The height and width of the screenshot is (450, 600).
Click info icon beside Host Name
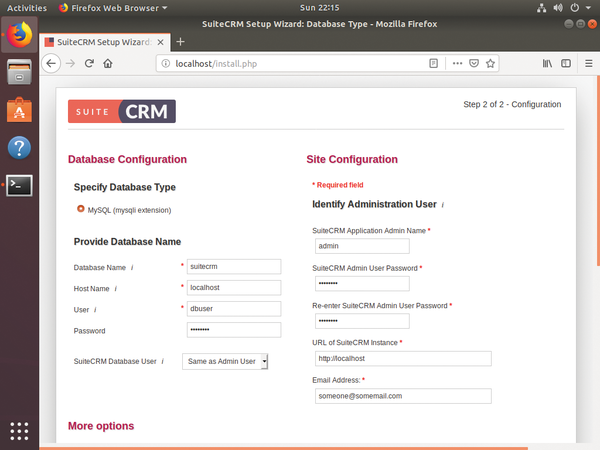116,289
